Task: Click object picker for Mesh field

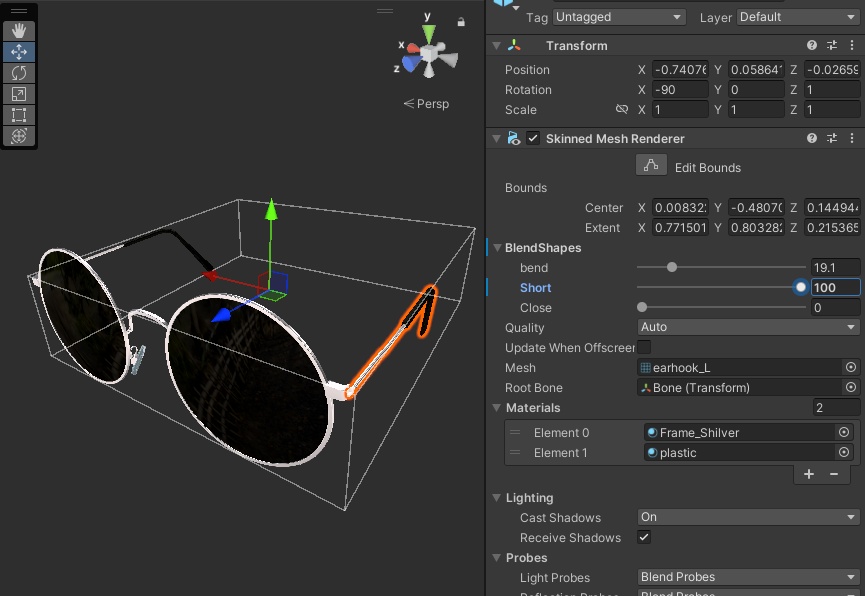Action: [x=850, y=368]
